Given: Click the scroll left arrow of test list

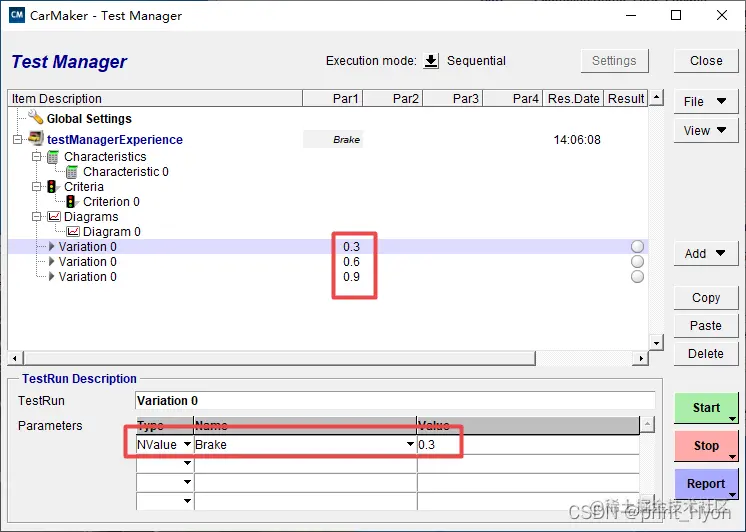Looking at the screenshot, I should pos(15,358).
